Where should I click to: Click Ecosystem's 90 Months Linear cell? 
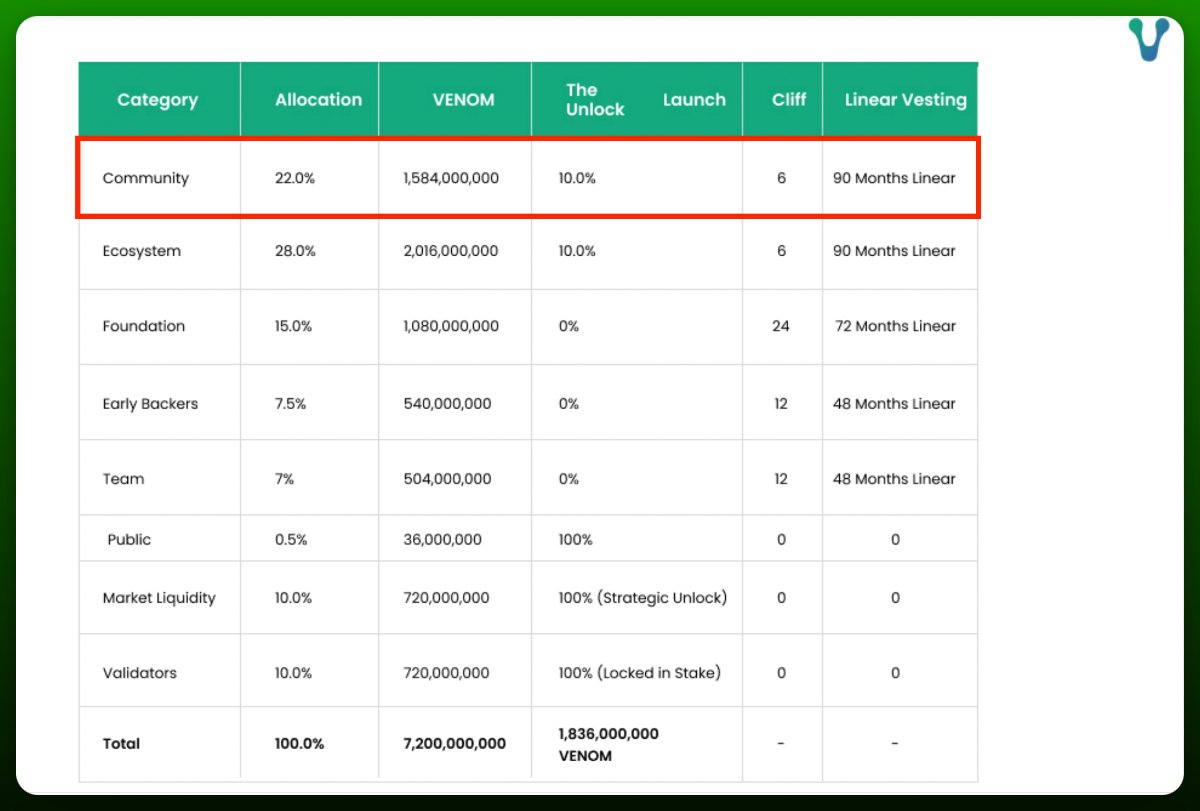[x=894, y=251]
